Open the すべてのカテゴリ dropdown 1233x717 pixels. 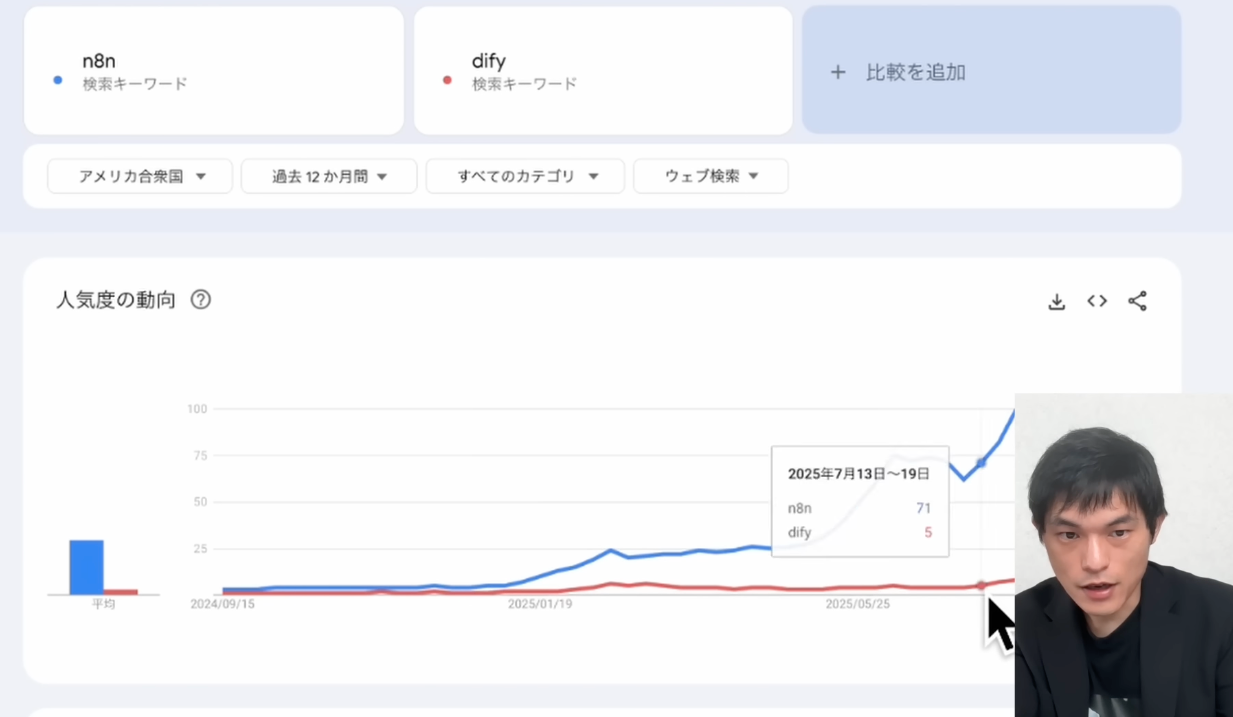click(525, 176)
